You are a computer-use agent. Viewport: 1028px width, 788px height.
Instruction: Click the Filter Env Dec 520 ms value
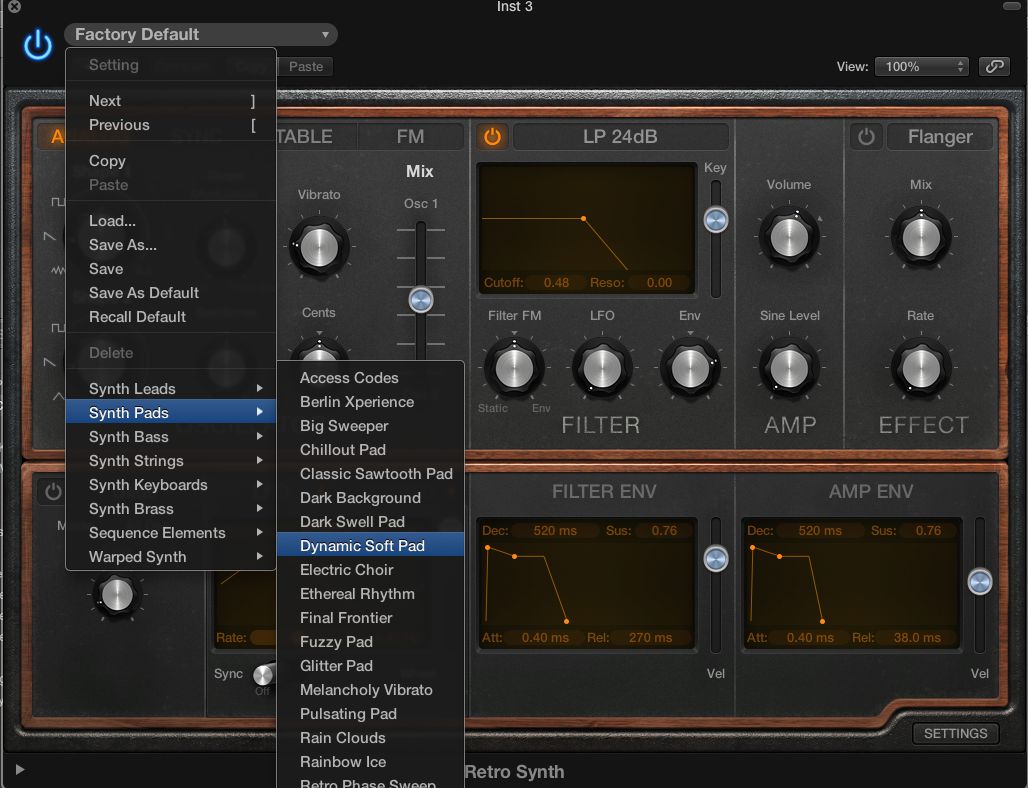pyautogui.click(x=555, y=530)
